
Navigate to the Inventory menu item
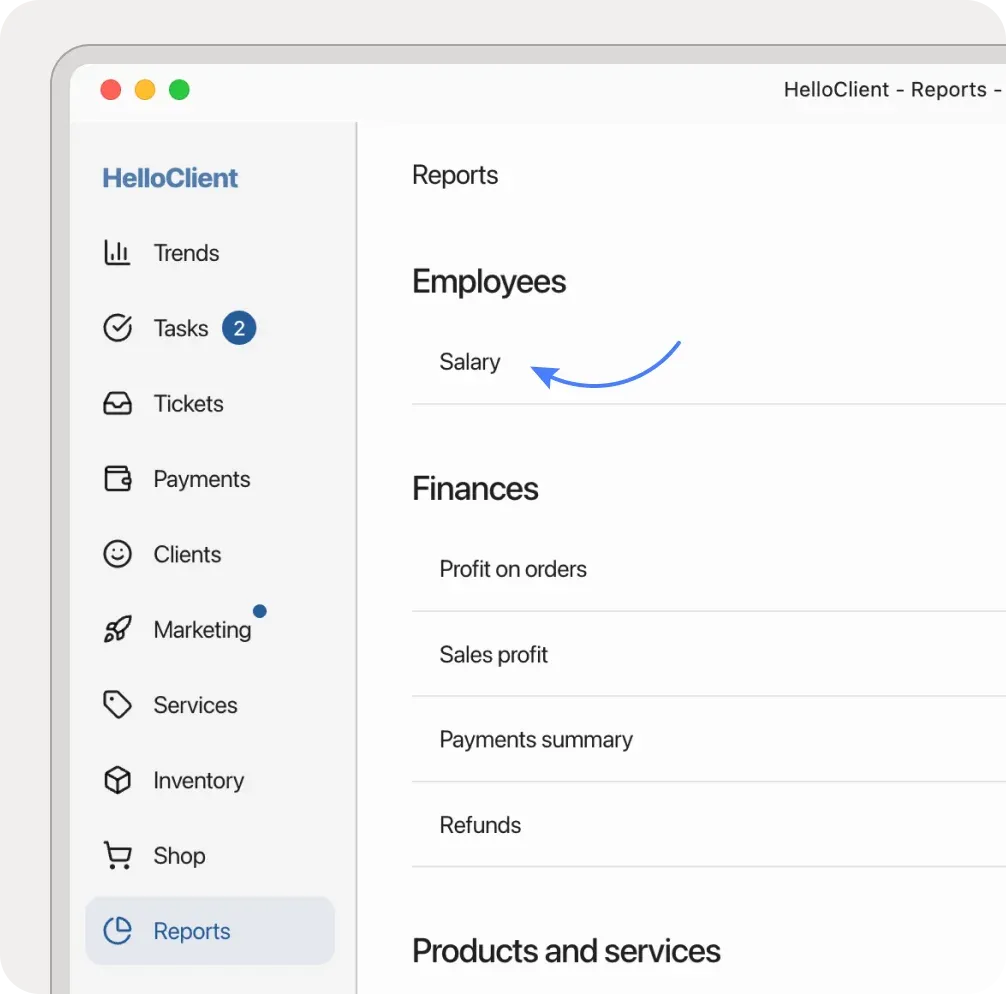[198, 780]
